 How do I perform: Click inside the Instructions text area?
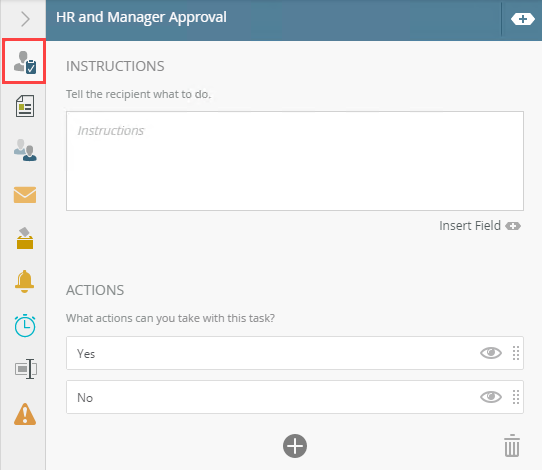tap(295, 161)
